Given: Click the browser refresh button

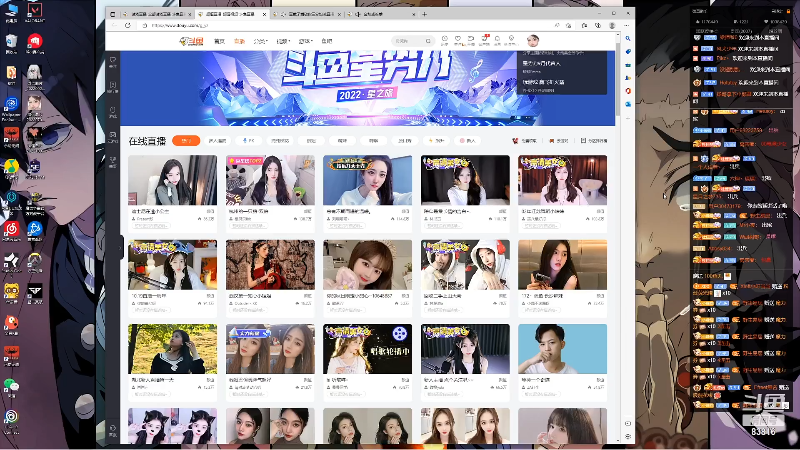Looking at the screenshot, I should (x=128, y=26).
